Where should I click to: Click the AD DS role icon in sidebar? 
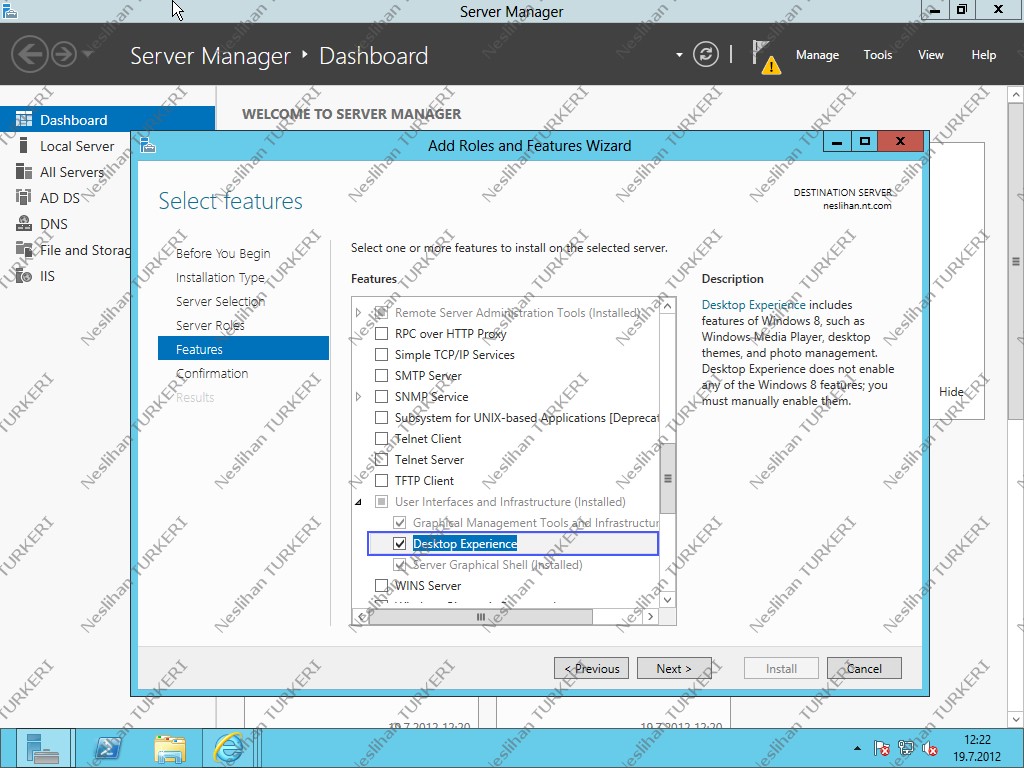tap(24, 197)
